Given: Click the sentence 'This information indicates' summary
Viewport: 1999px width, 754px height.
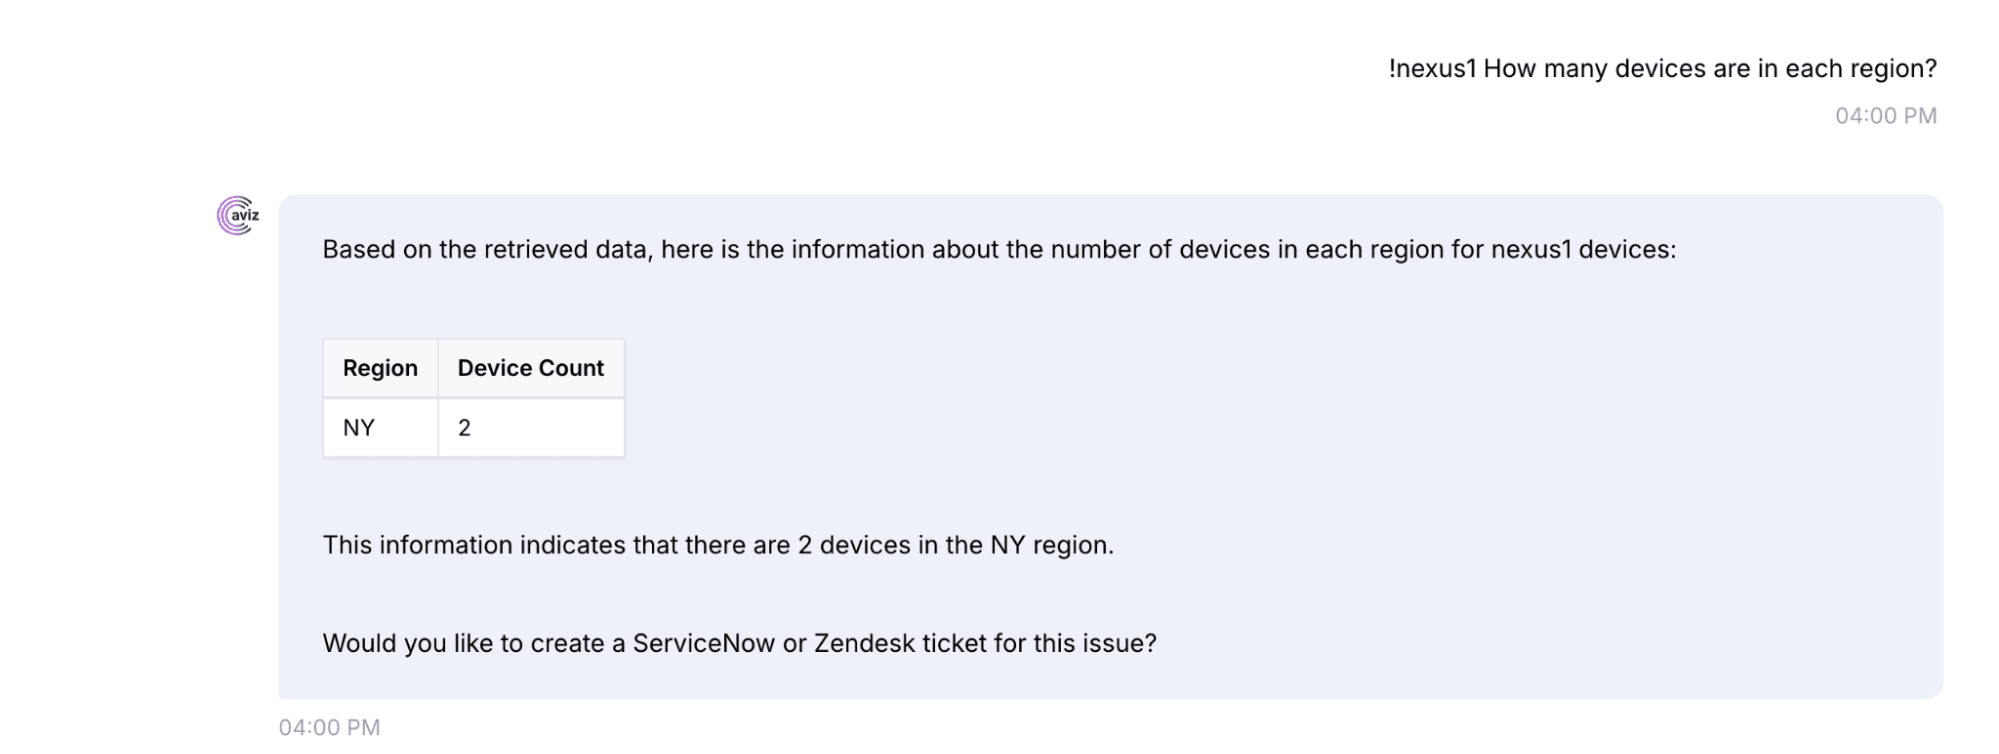Looking at the screenshot, I should (x=717, y=545).
